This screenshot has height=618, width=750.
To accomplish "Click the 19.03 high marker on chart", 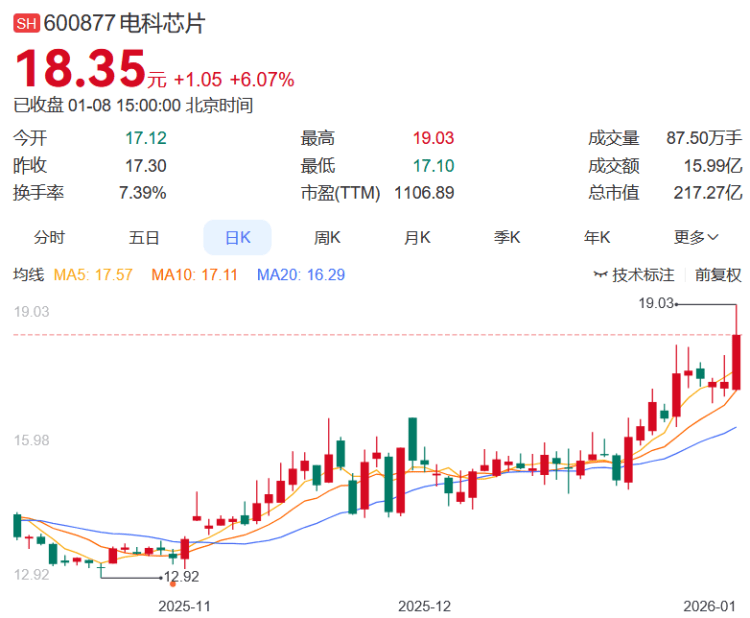I will [656, 303].
